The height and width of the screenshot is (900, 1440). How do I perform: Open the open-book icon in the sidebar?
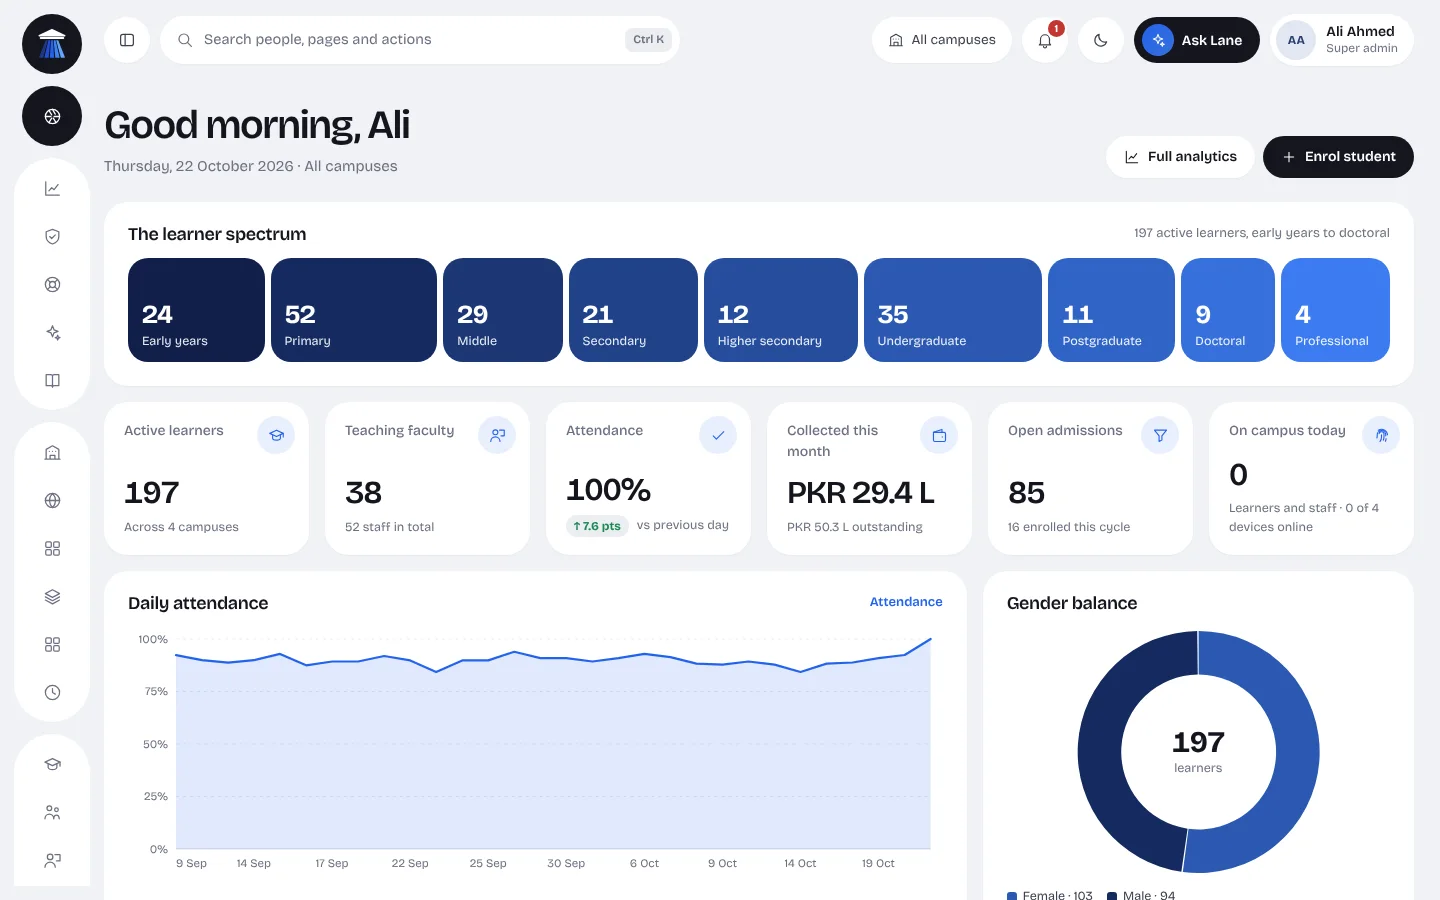52,380
